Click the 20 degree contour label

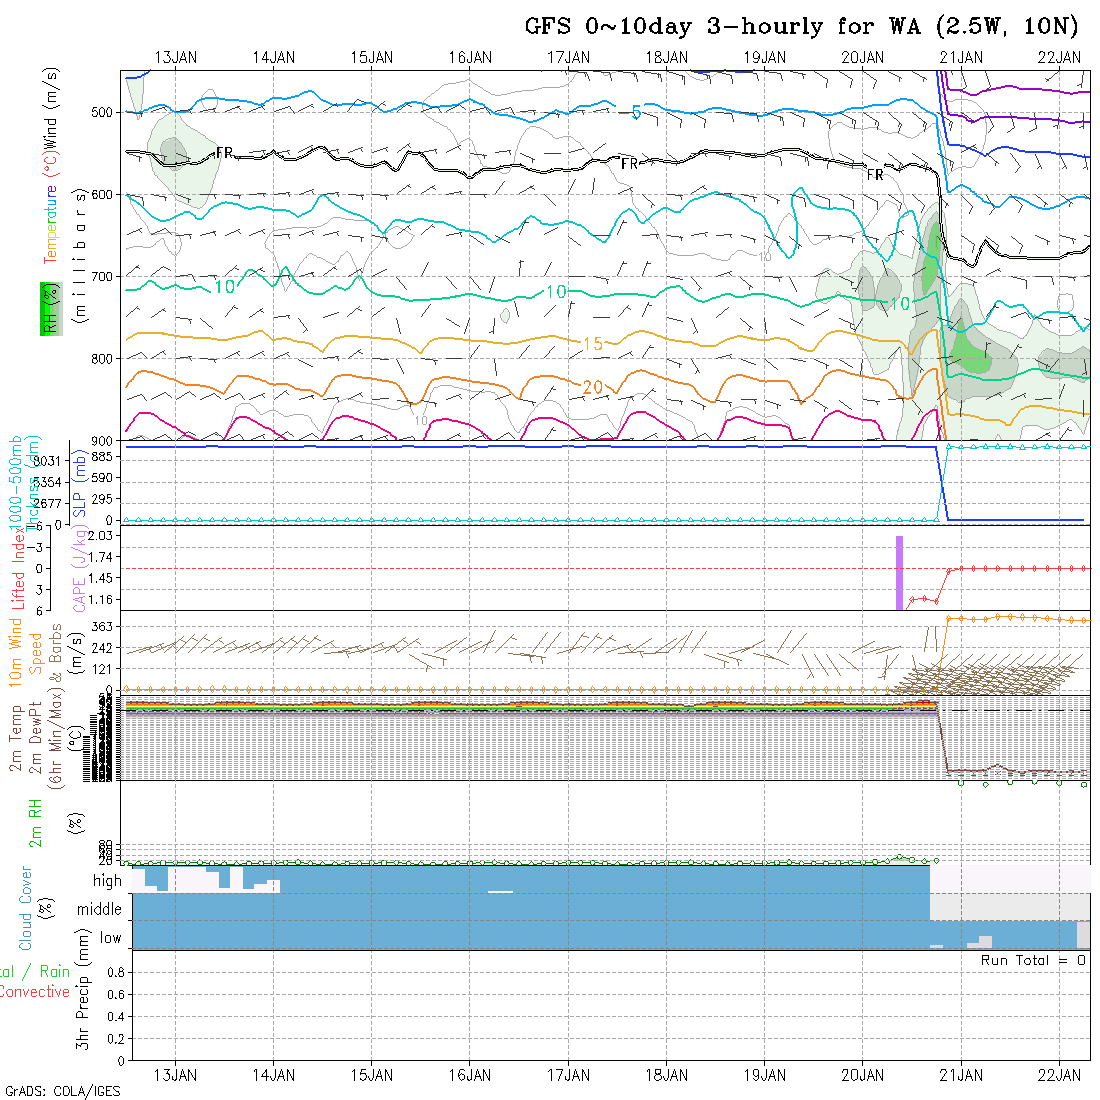click(x=592, y=387)
